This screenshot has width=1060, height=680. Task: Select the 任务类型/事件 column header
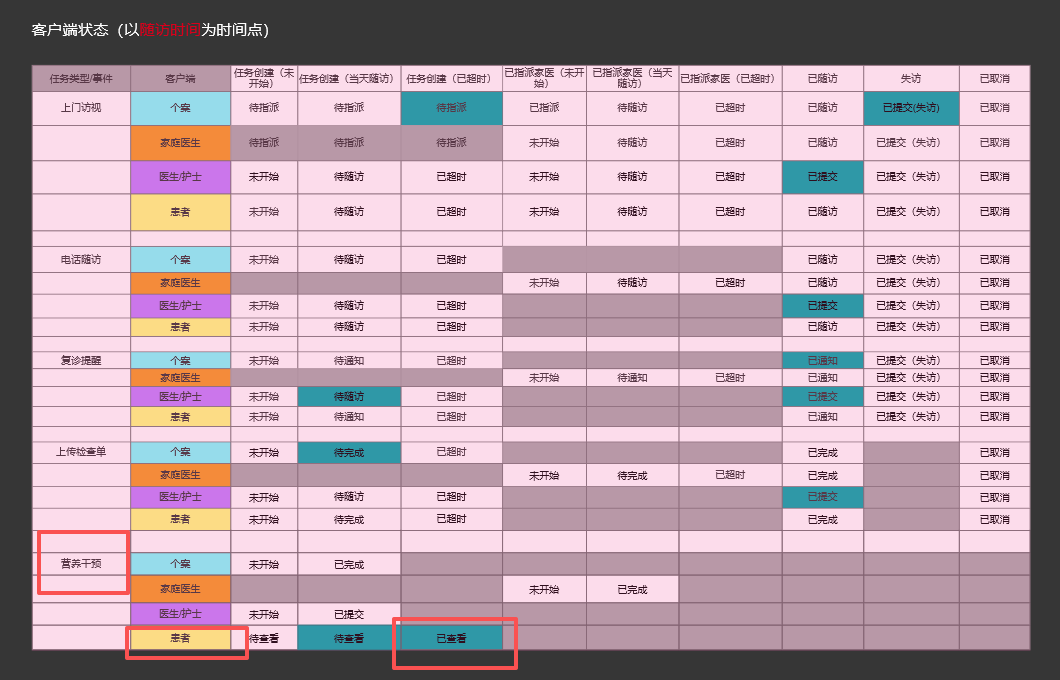coord(81,78)
